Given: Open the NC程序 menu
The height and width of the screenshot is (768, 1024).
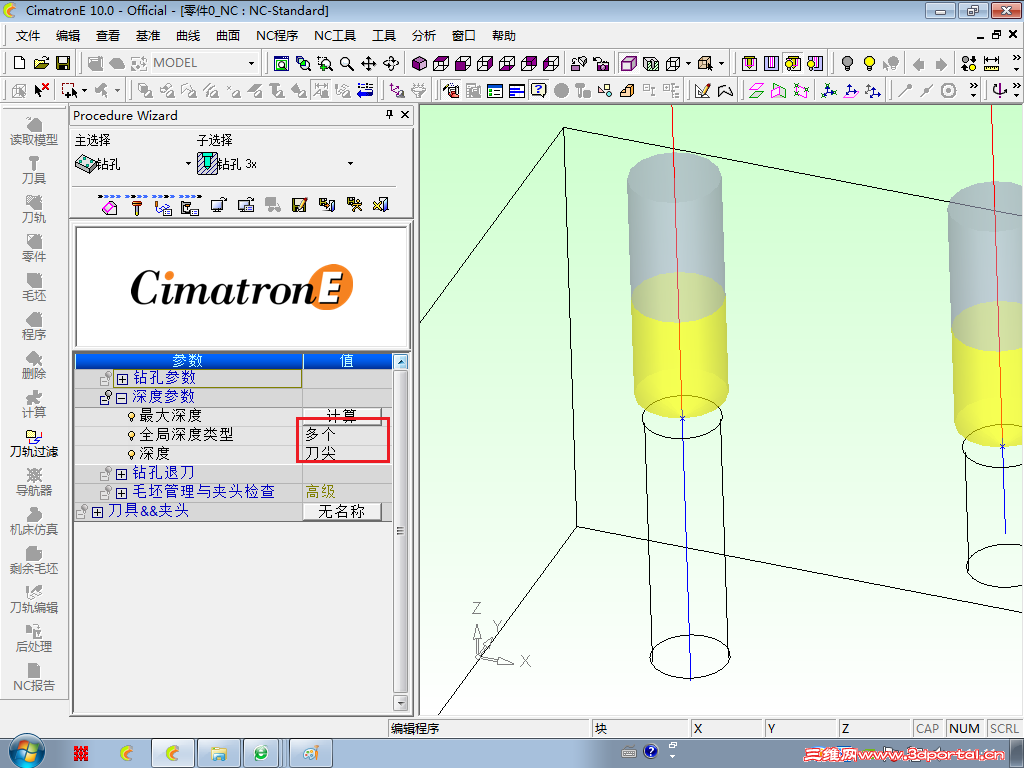Looking at the screenshot, I should tap(277, 36).
